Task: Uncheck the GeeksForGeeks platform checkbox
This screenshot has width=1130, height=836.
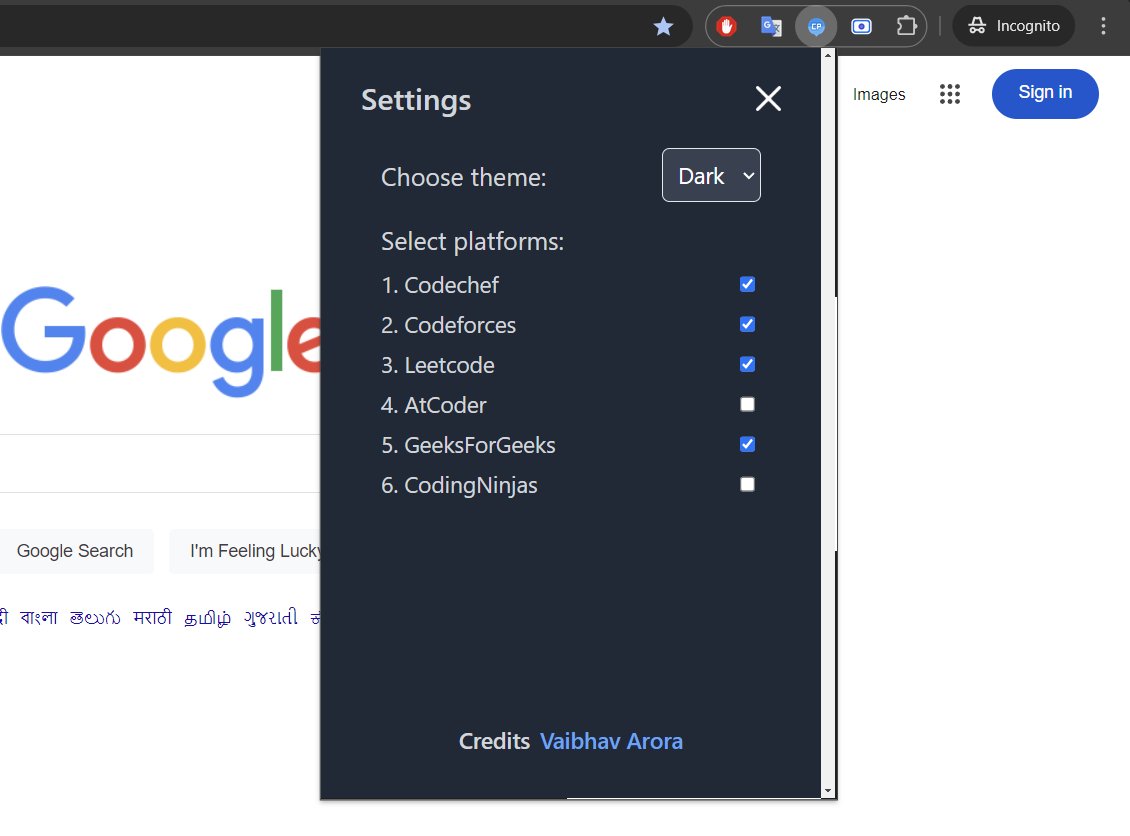Action: point(747,444)
